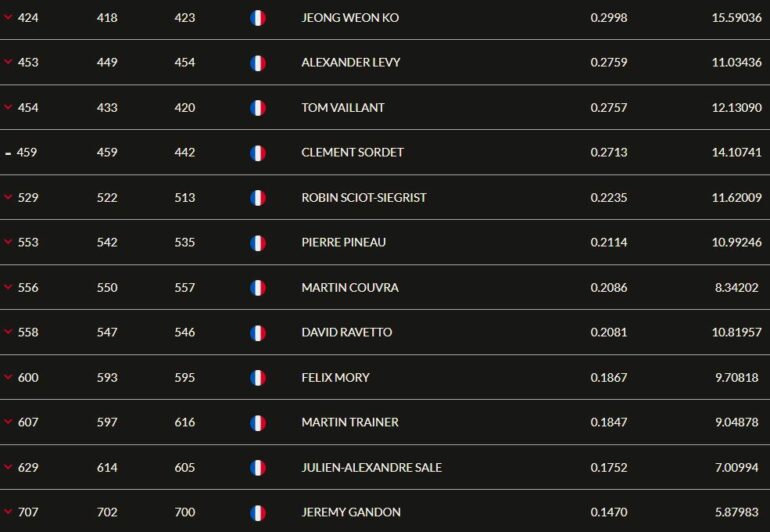
Task: Open player profile for Jeong Weon Ko
Action: (x=349, y=18)
